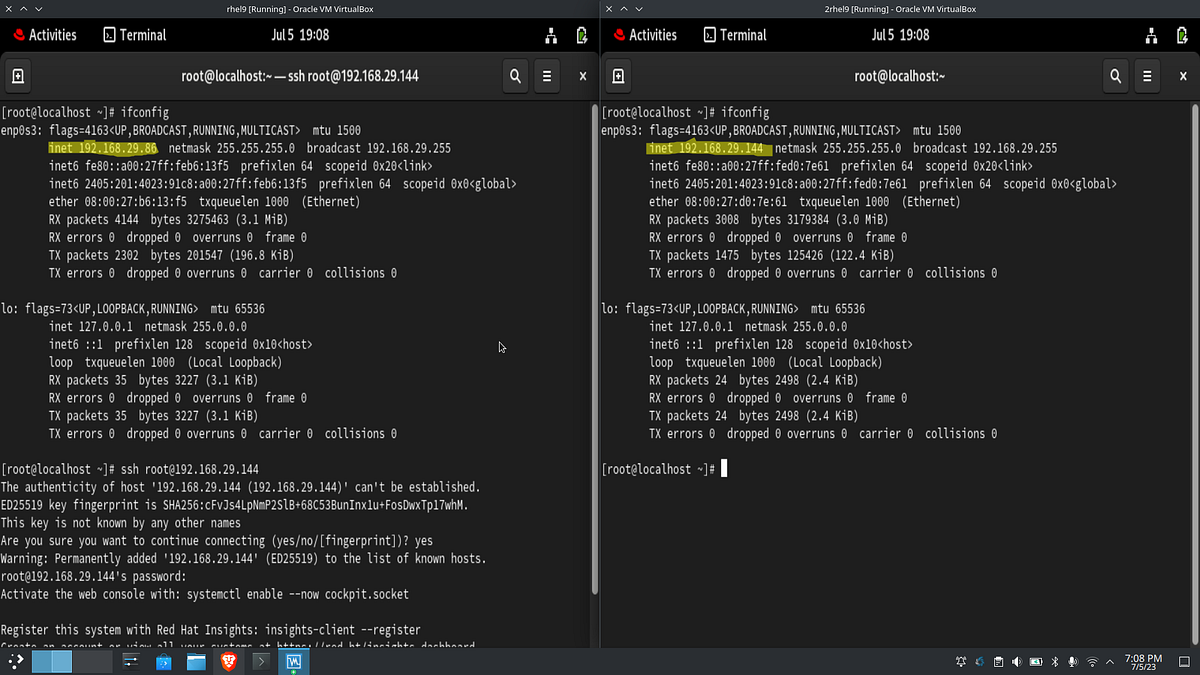Expand hidden tray icons with the chevron
The width and height of the screenshot is (1200, 675).
(1110, 661)
